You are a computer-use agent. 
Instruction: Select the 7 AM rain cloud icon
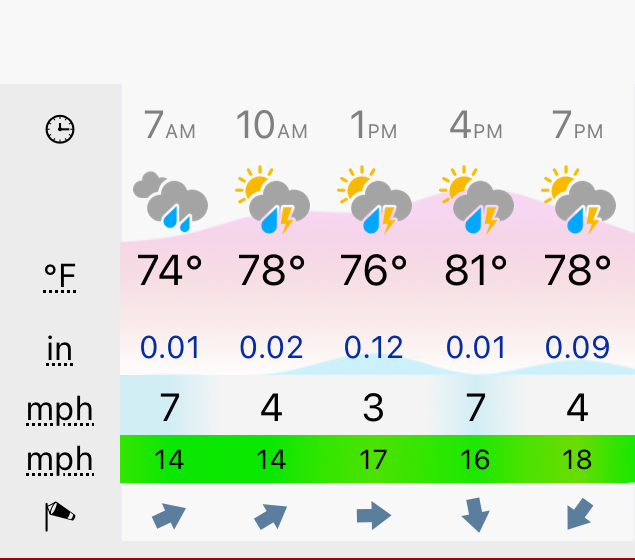pos(170,202)
